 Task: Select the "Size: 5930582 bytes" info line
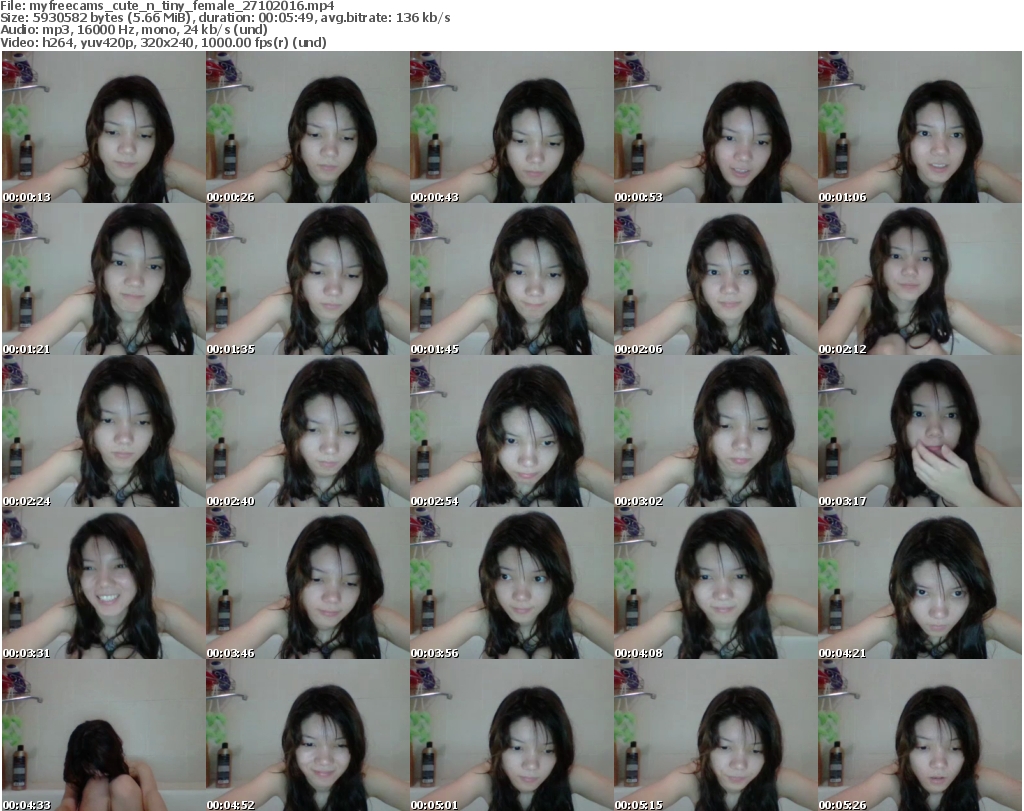(x=225, y=18)
